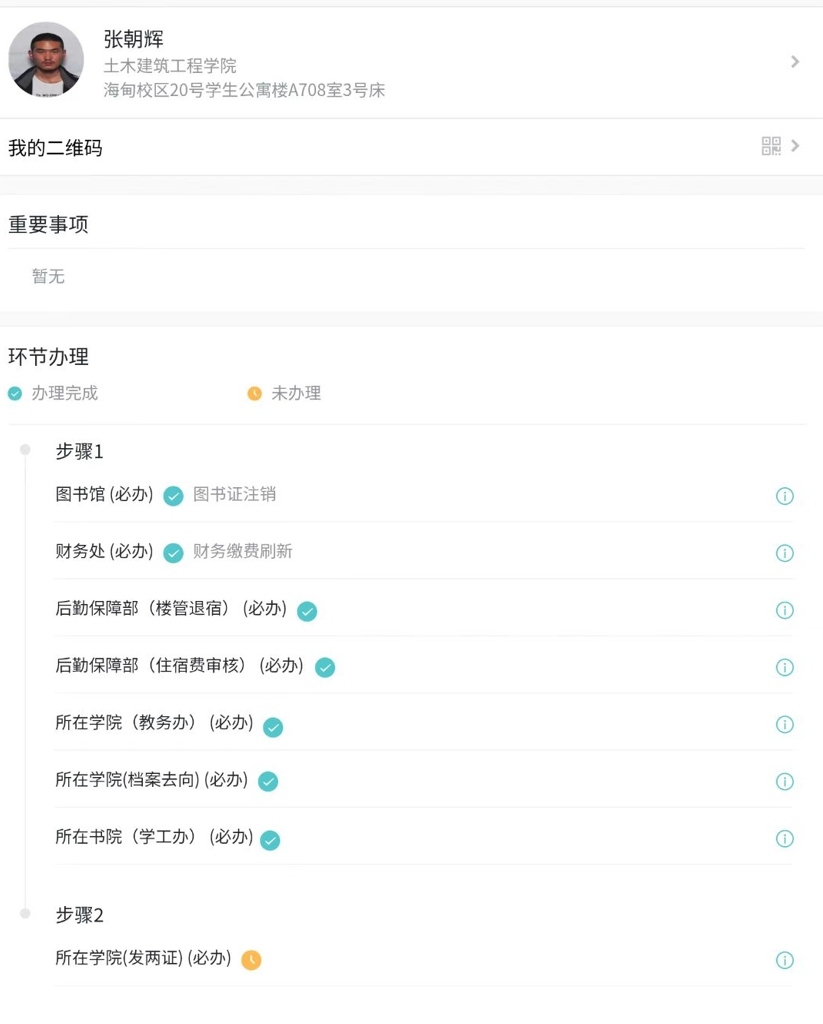Viewport: 823px width, 1024px height.
Task: Tap info icon for 学工办 row
Action: click(785, 838)
